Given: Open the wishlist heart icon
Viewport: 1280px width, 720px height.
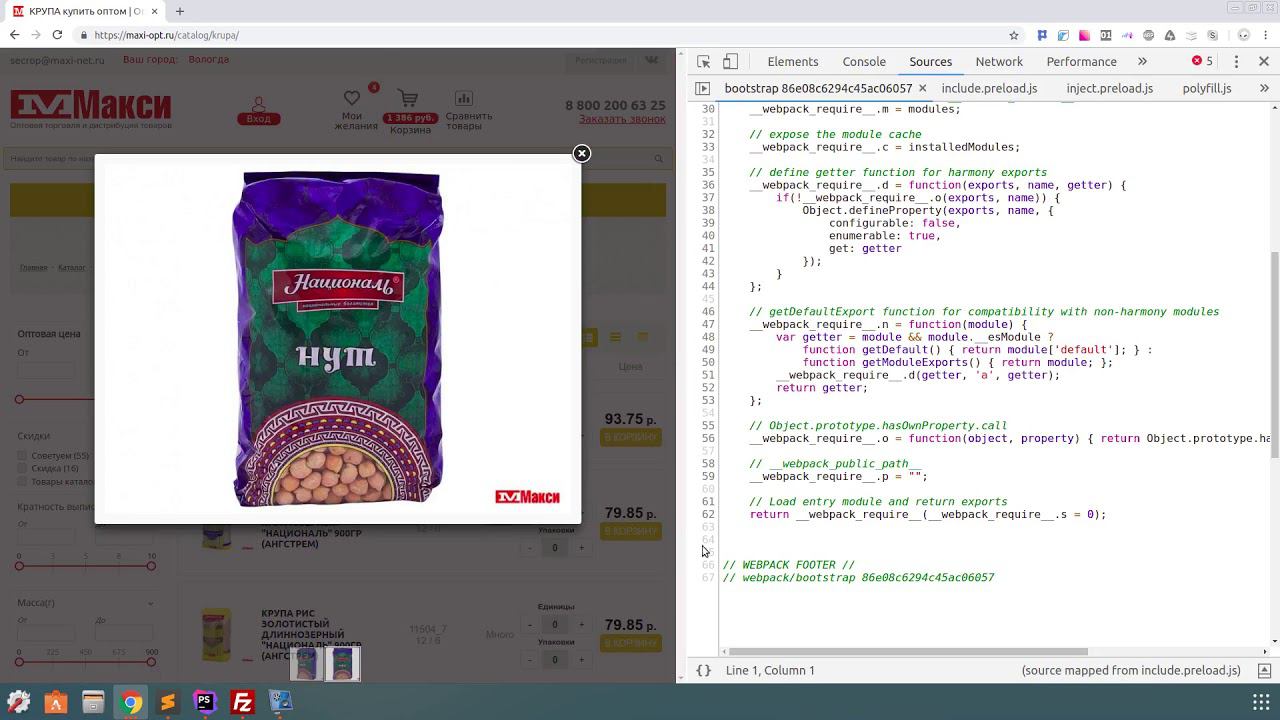Looking at the screenshot, I should [x=352, y=98].
